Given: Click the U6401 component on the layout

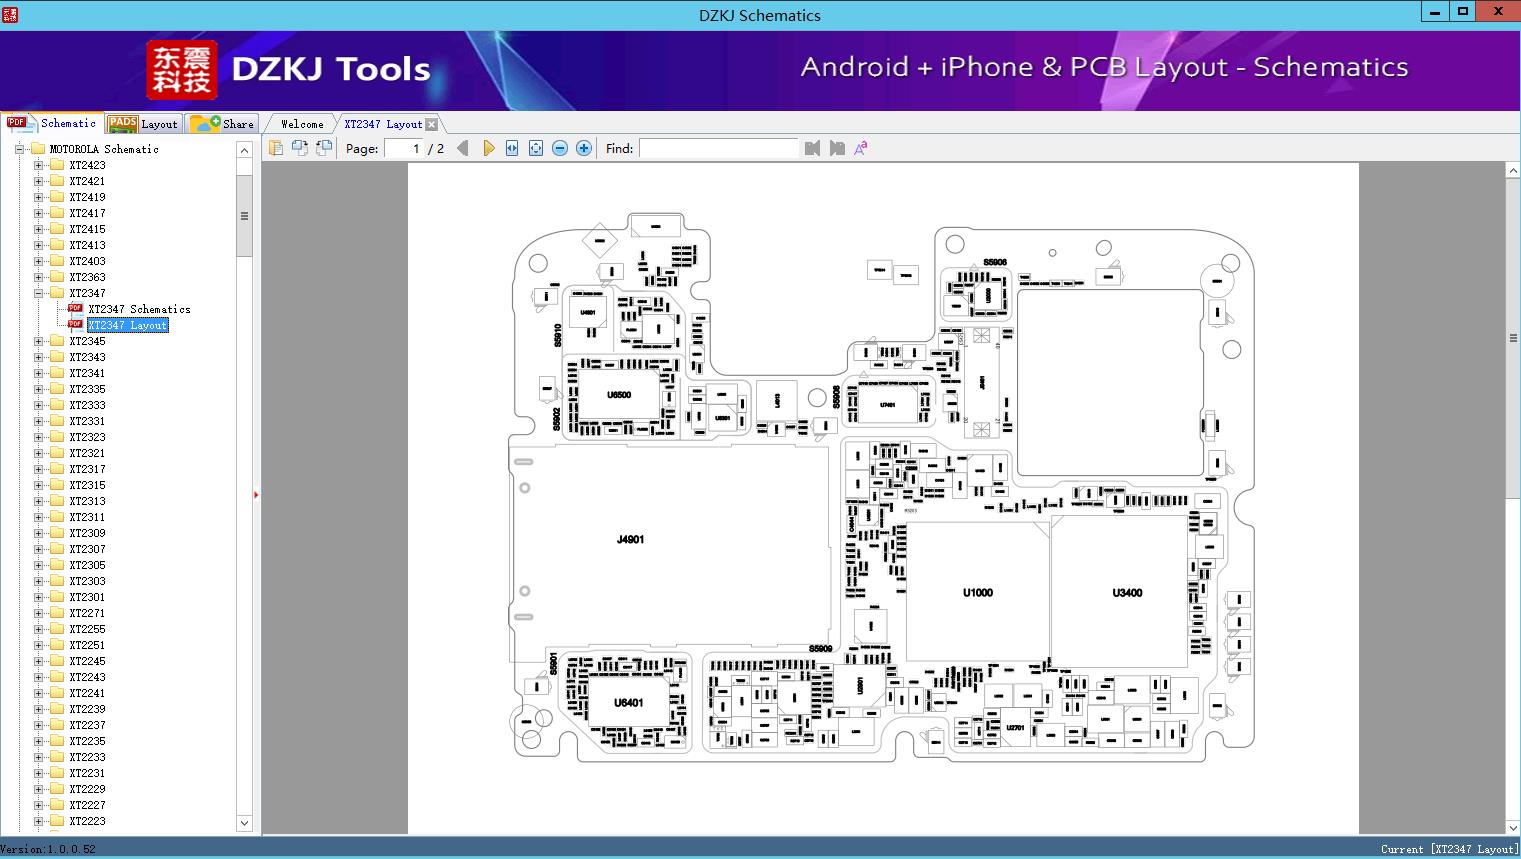Looking at the screenshot, I should (x=629, y=702).
